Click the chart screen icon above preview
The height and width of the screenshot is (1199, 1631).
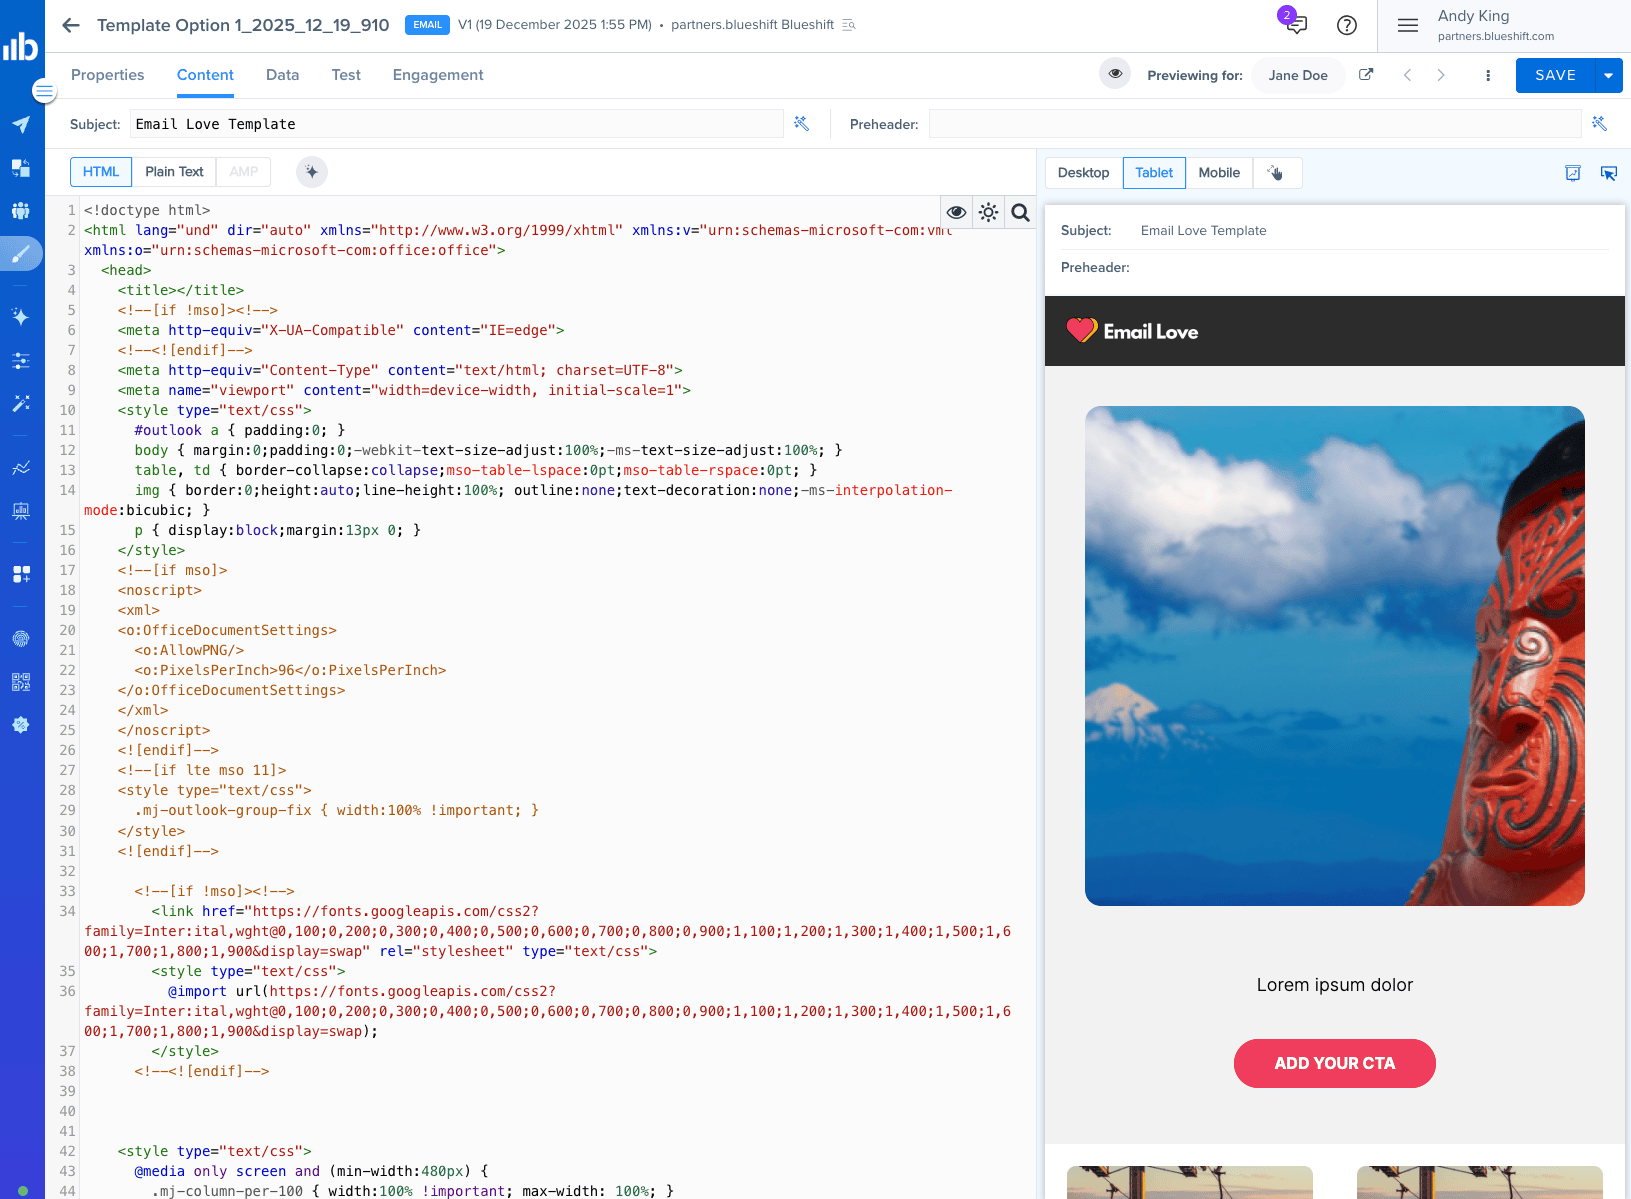(1573, 173)
